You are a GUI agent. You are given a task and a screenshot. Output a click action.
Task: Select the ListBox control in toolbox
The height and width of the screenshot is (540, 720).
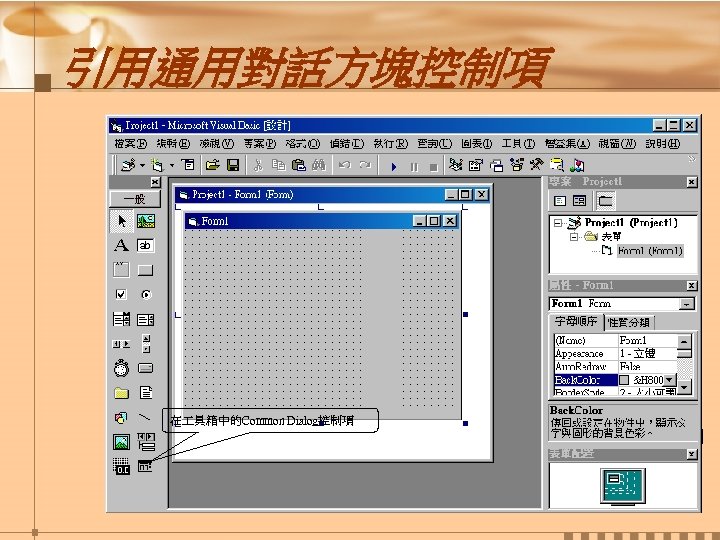[146, 320]
